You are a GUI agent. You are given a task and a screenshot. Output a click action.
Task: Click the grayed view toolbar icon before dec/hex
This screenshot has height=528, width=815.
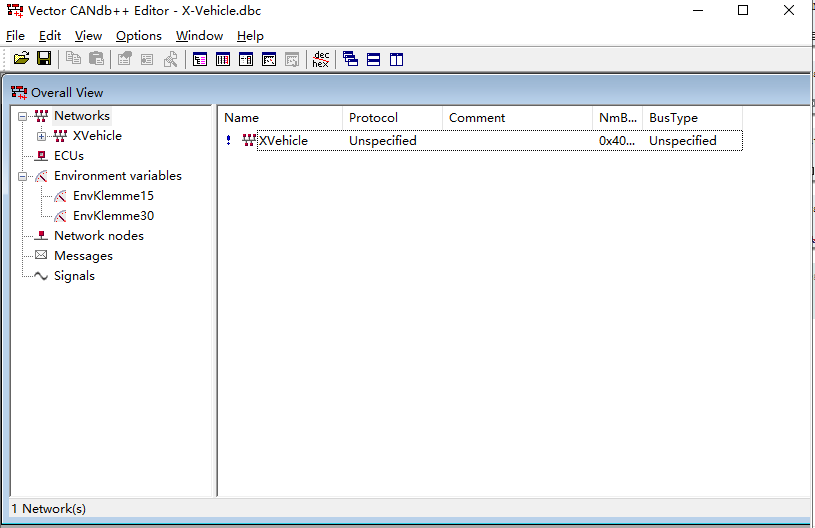pyautogui.click(x=292, y=60)
